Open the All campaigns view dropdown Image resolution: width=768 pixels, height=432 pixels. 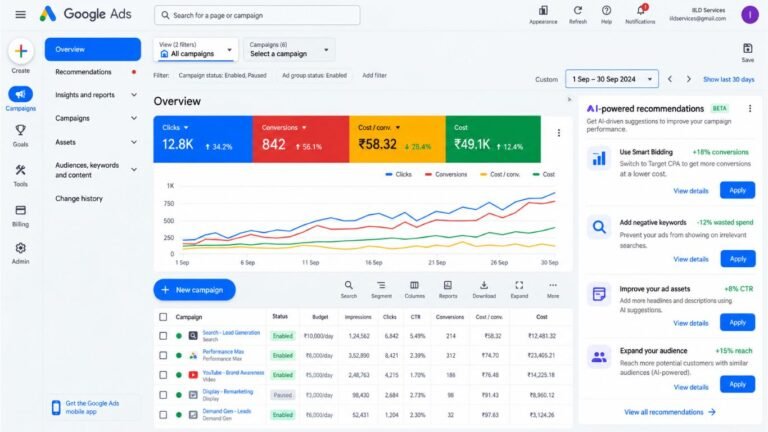point(196,49)
